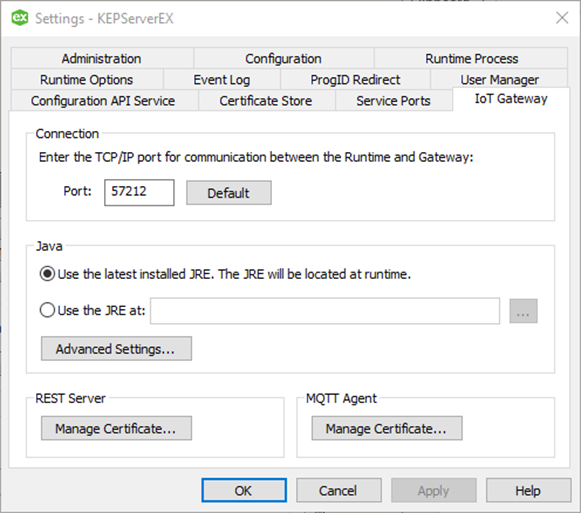Click the Port field showing 57212
Image resolution: width=581 pixels, height=513 pixels.
(x=139, y=192)
